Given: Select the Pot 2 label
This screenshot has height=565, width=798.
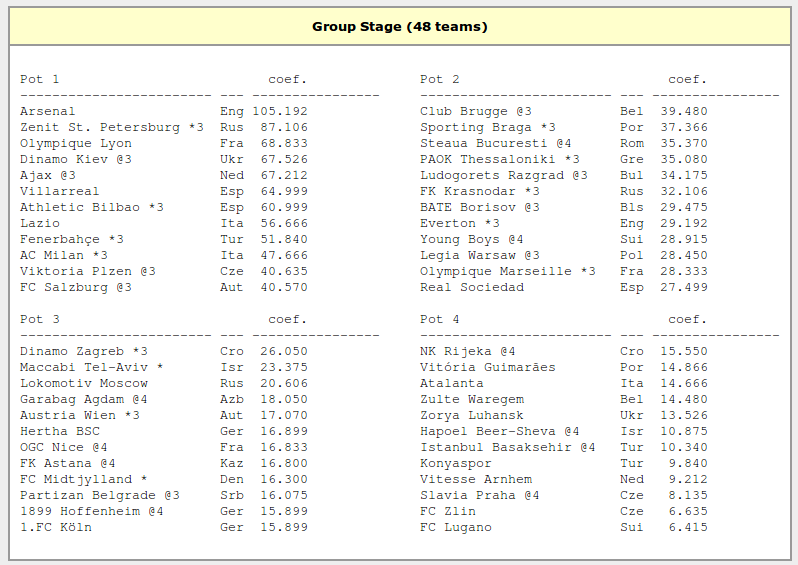Looking at the screenshot, I should pos(439,79).
